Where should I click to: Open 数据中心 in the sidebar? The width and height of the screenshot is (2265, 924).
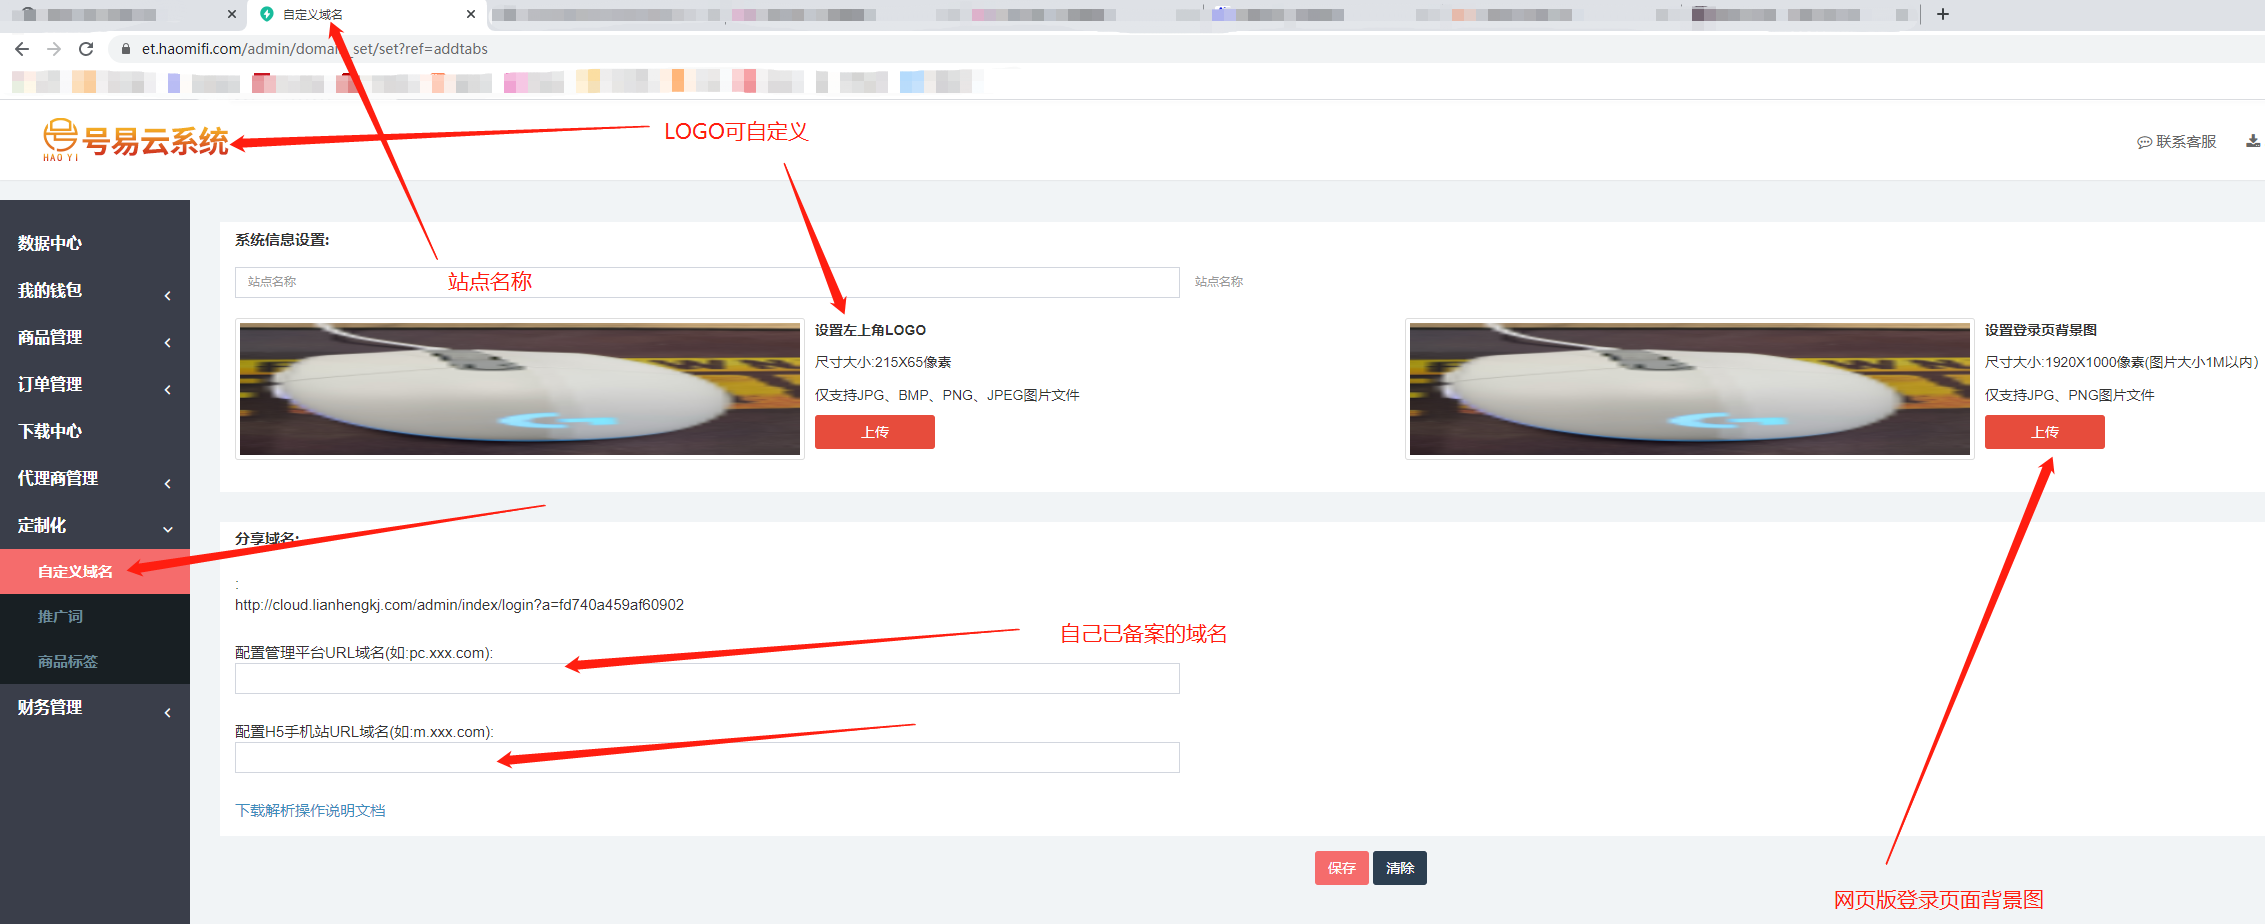pos(50,244)
